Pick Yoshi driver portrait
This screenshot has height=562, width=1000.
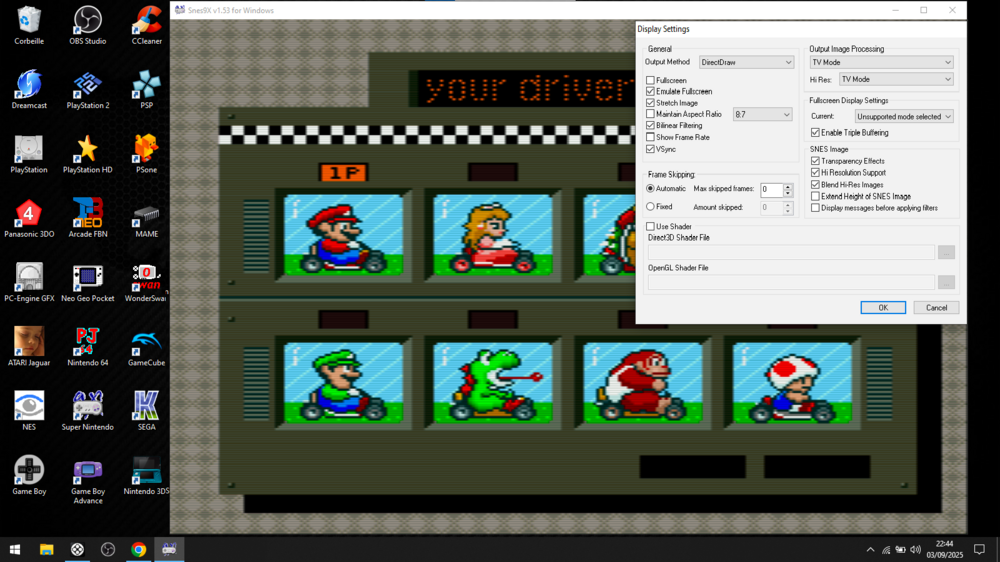tap(493, 383)
